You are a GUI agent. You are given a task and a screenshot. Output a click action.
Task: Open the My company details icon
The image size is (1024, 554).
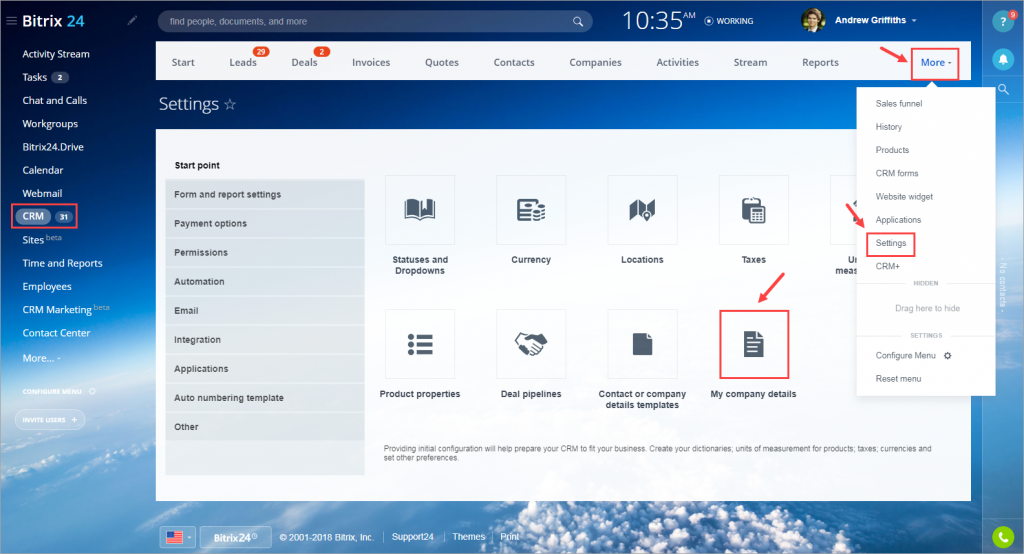[754, 344]
